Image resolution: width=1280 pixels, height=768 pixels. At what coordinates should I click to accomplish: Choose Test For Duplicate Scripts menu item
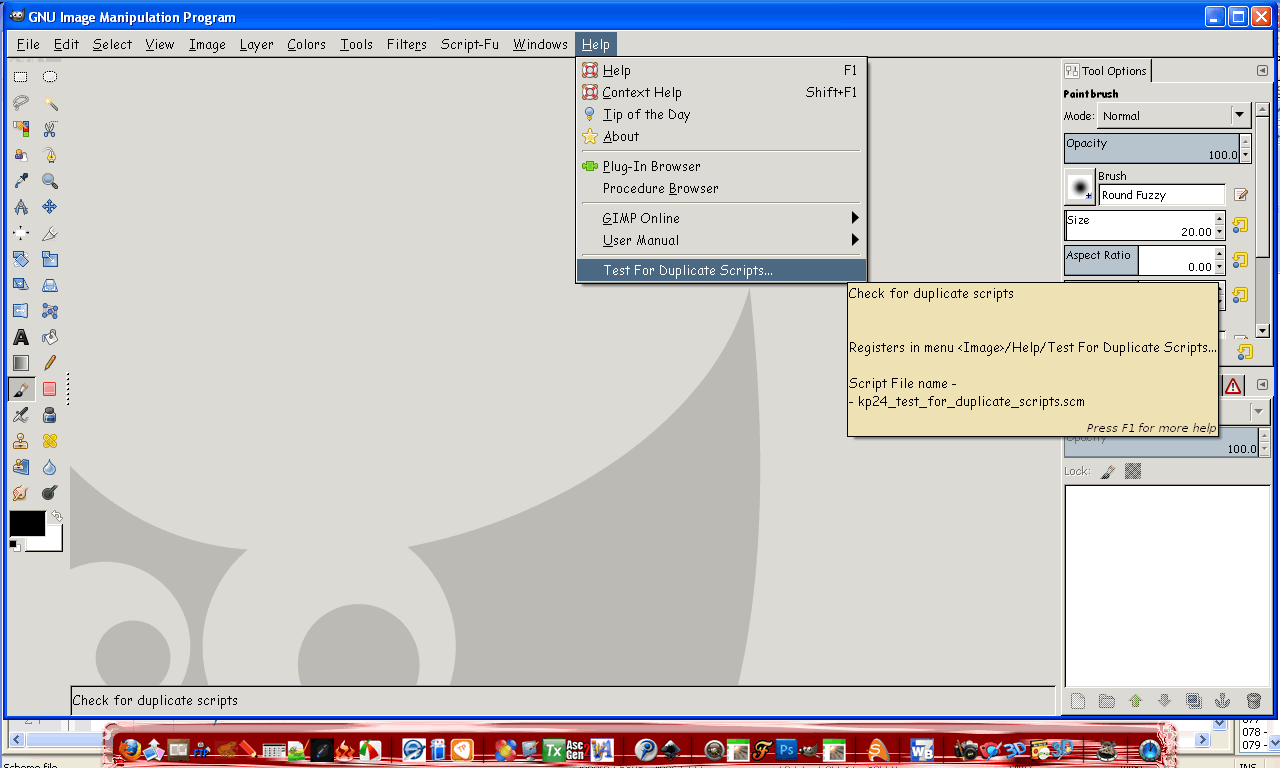pos(721,270)
